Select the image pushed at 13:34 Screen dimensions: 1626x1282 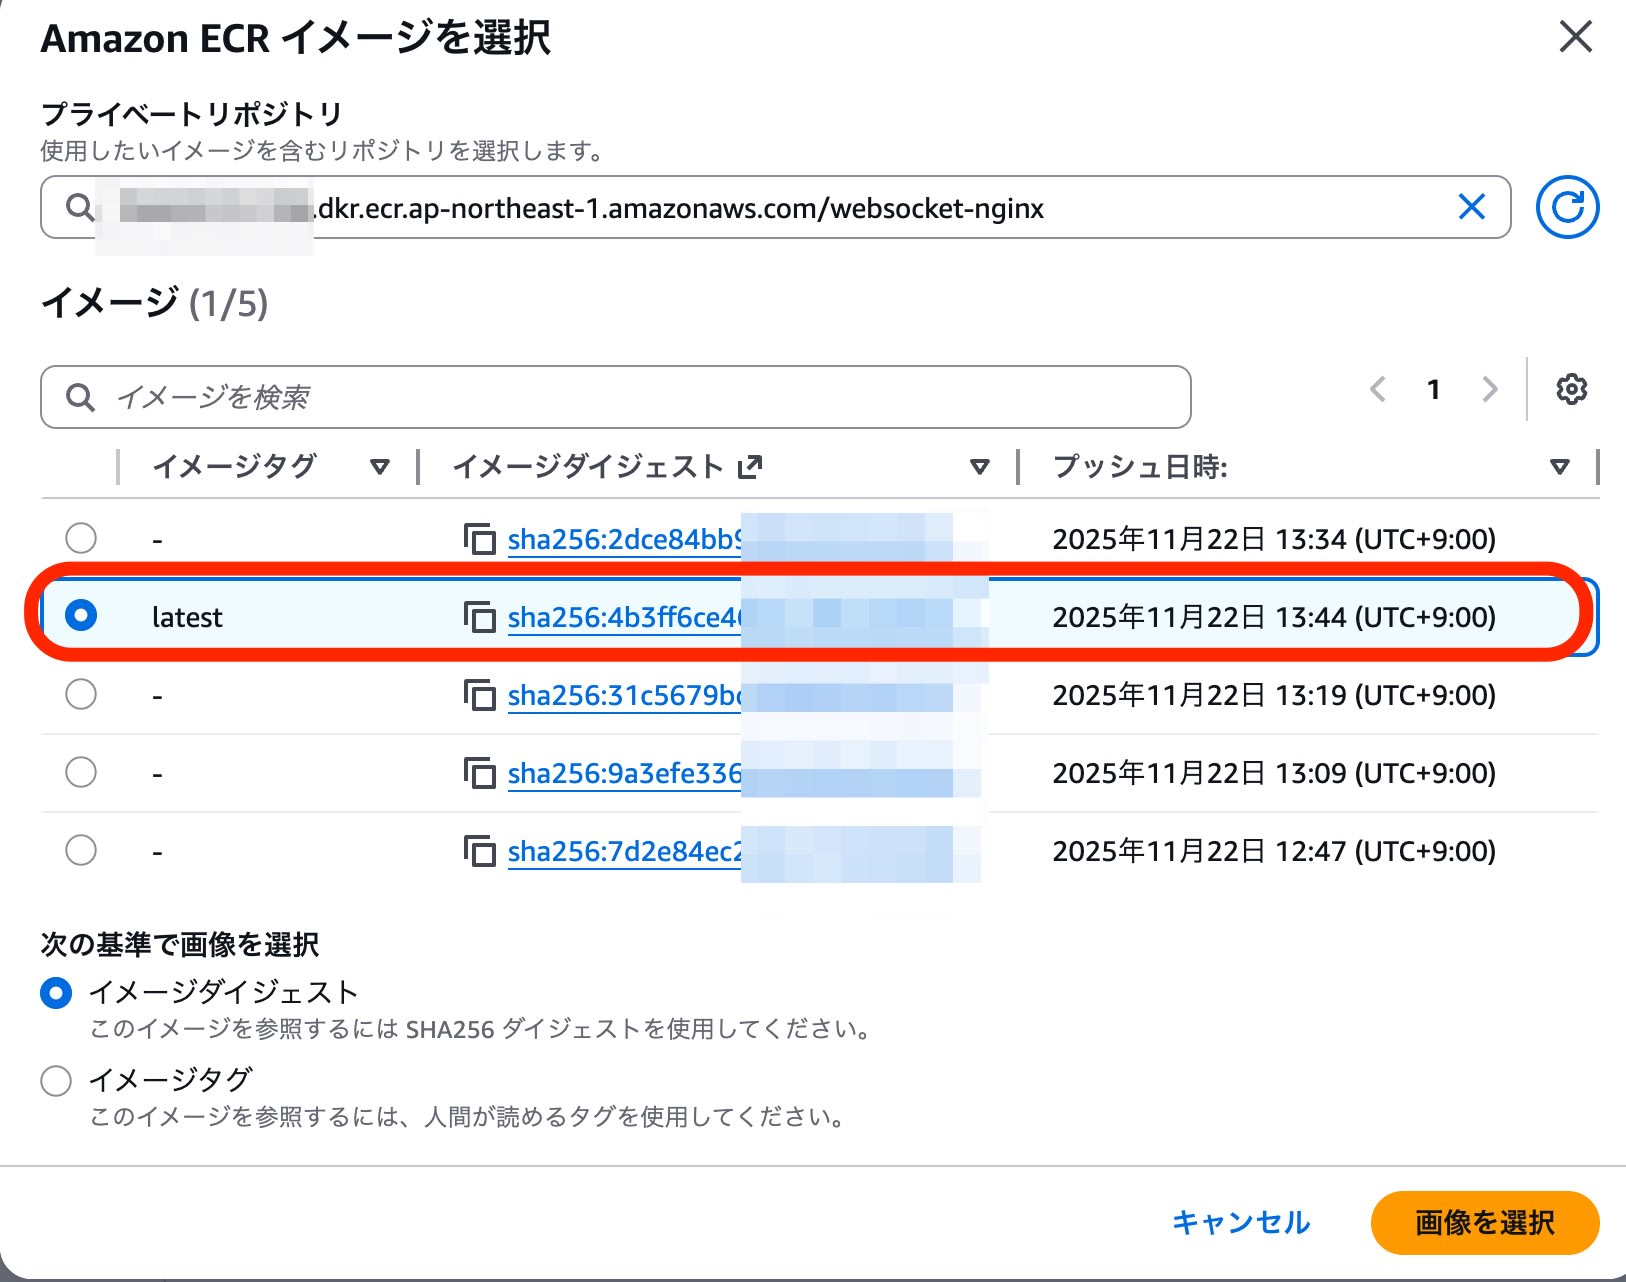pyautogui.click(x=81, y=538)
